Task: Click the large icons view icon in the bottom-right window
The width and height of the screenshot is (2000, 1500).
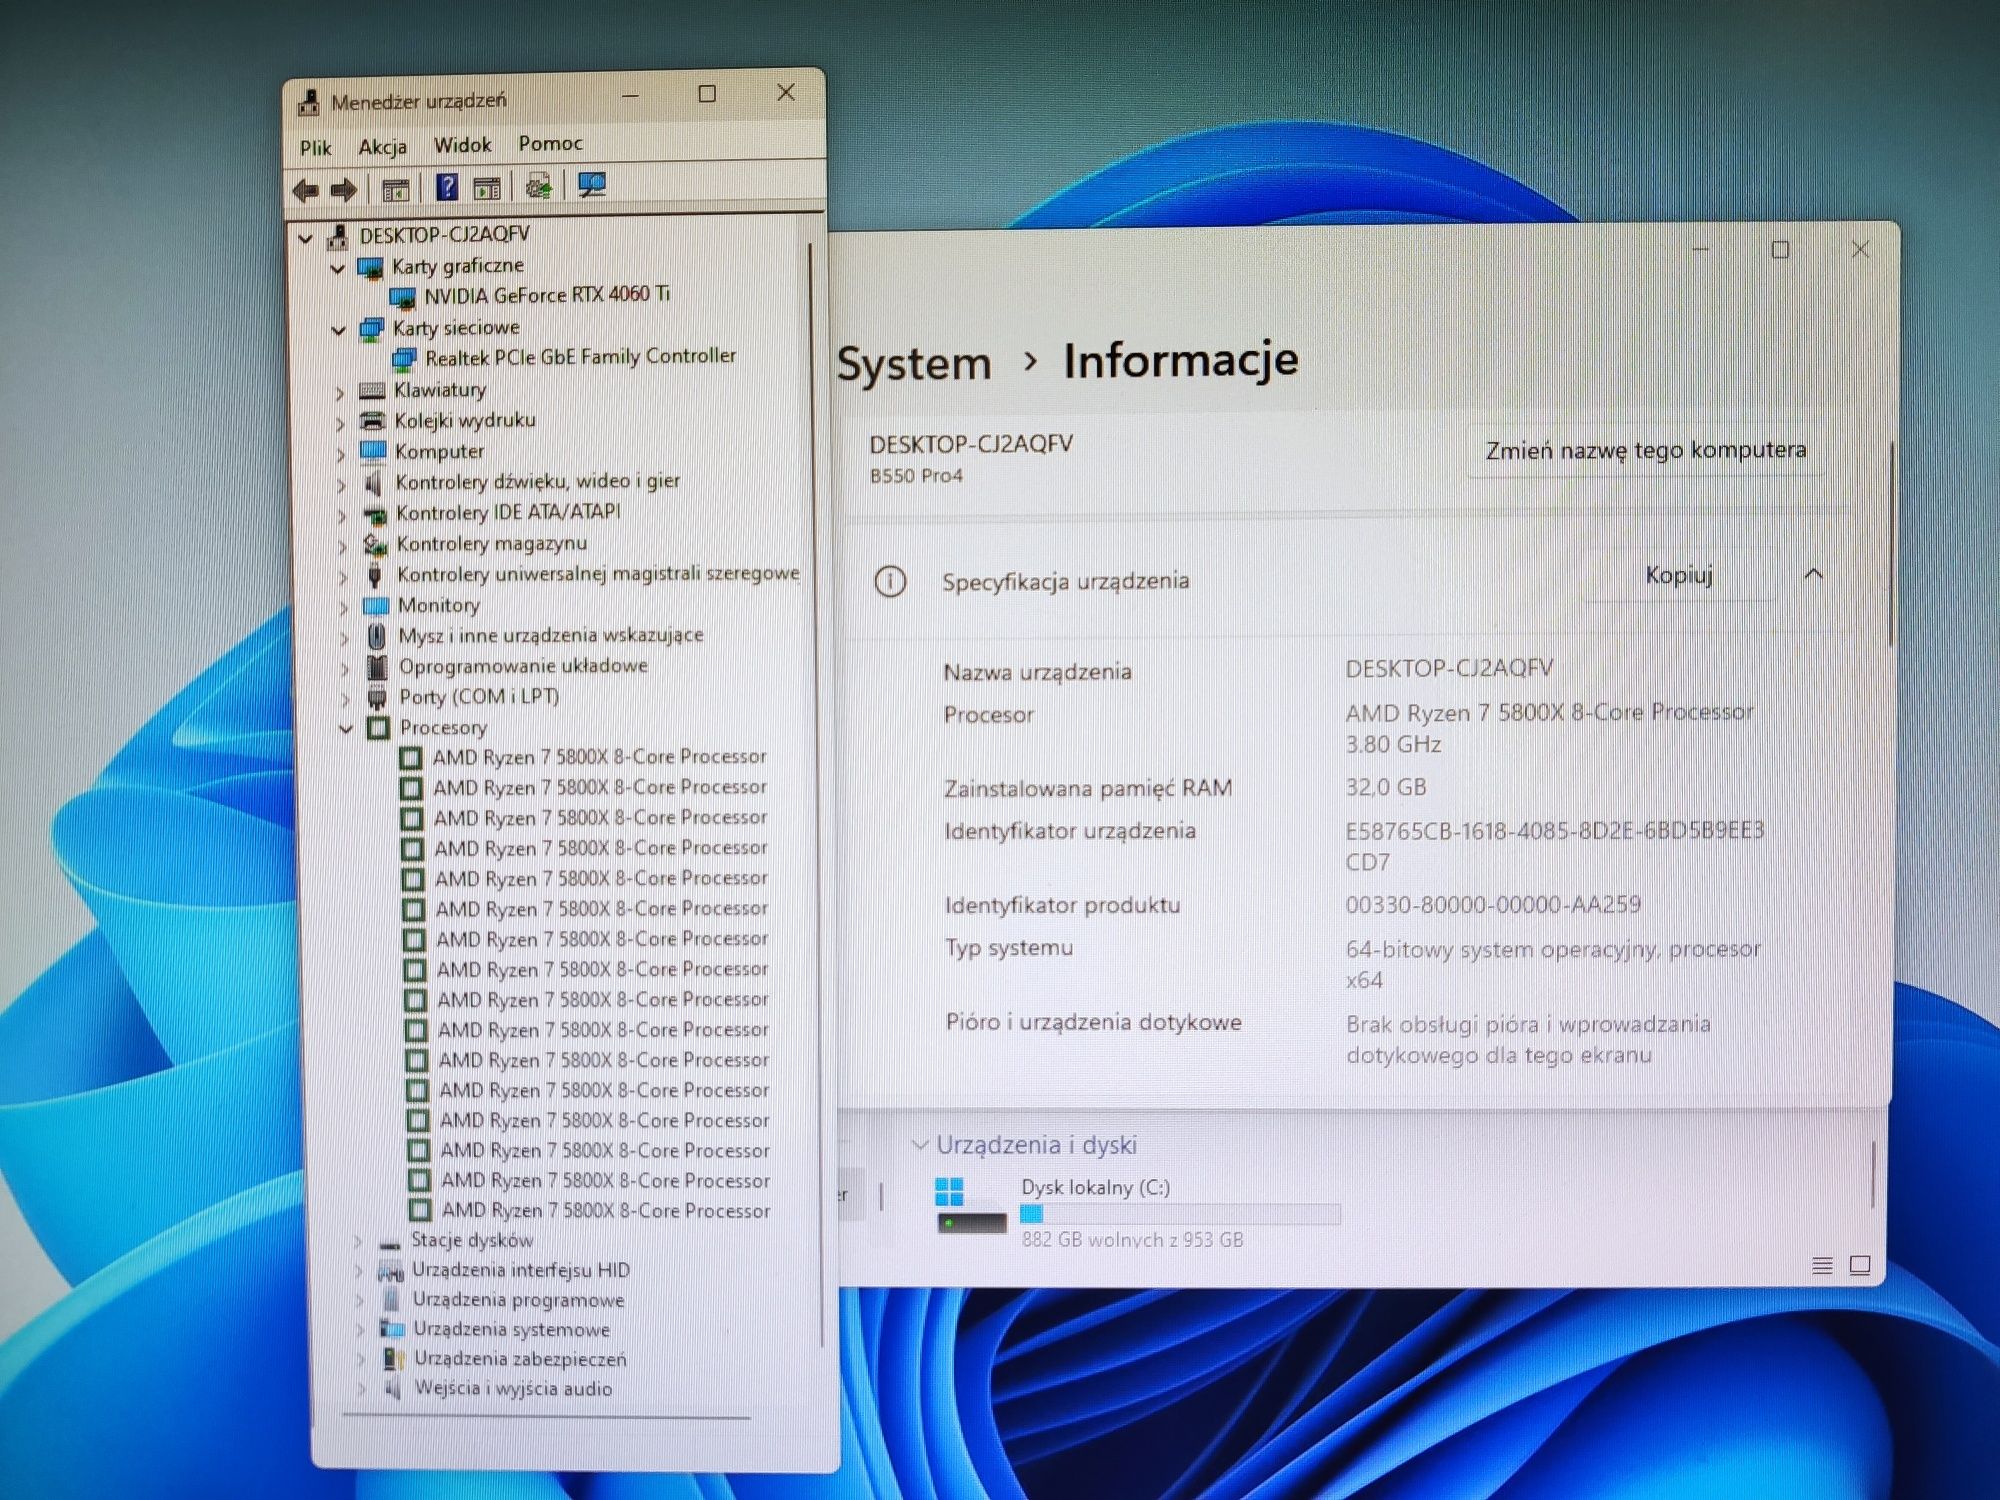Action: [x=1860, y=1266]
